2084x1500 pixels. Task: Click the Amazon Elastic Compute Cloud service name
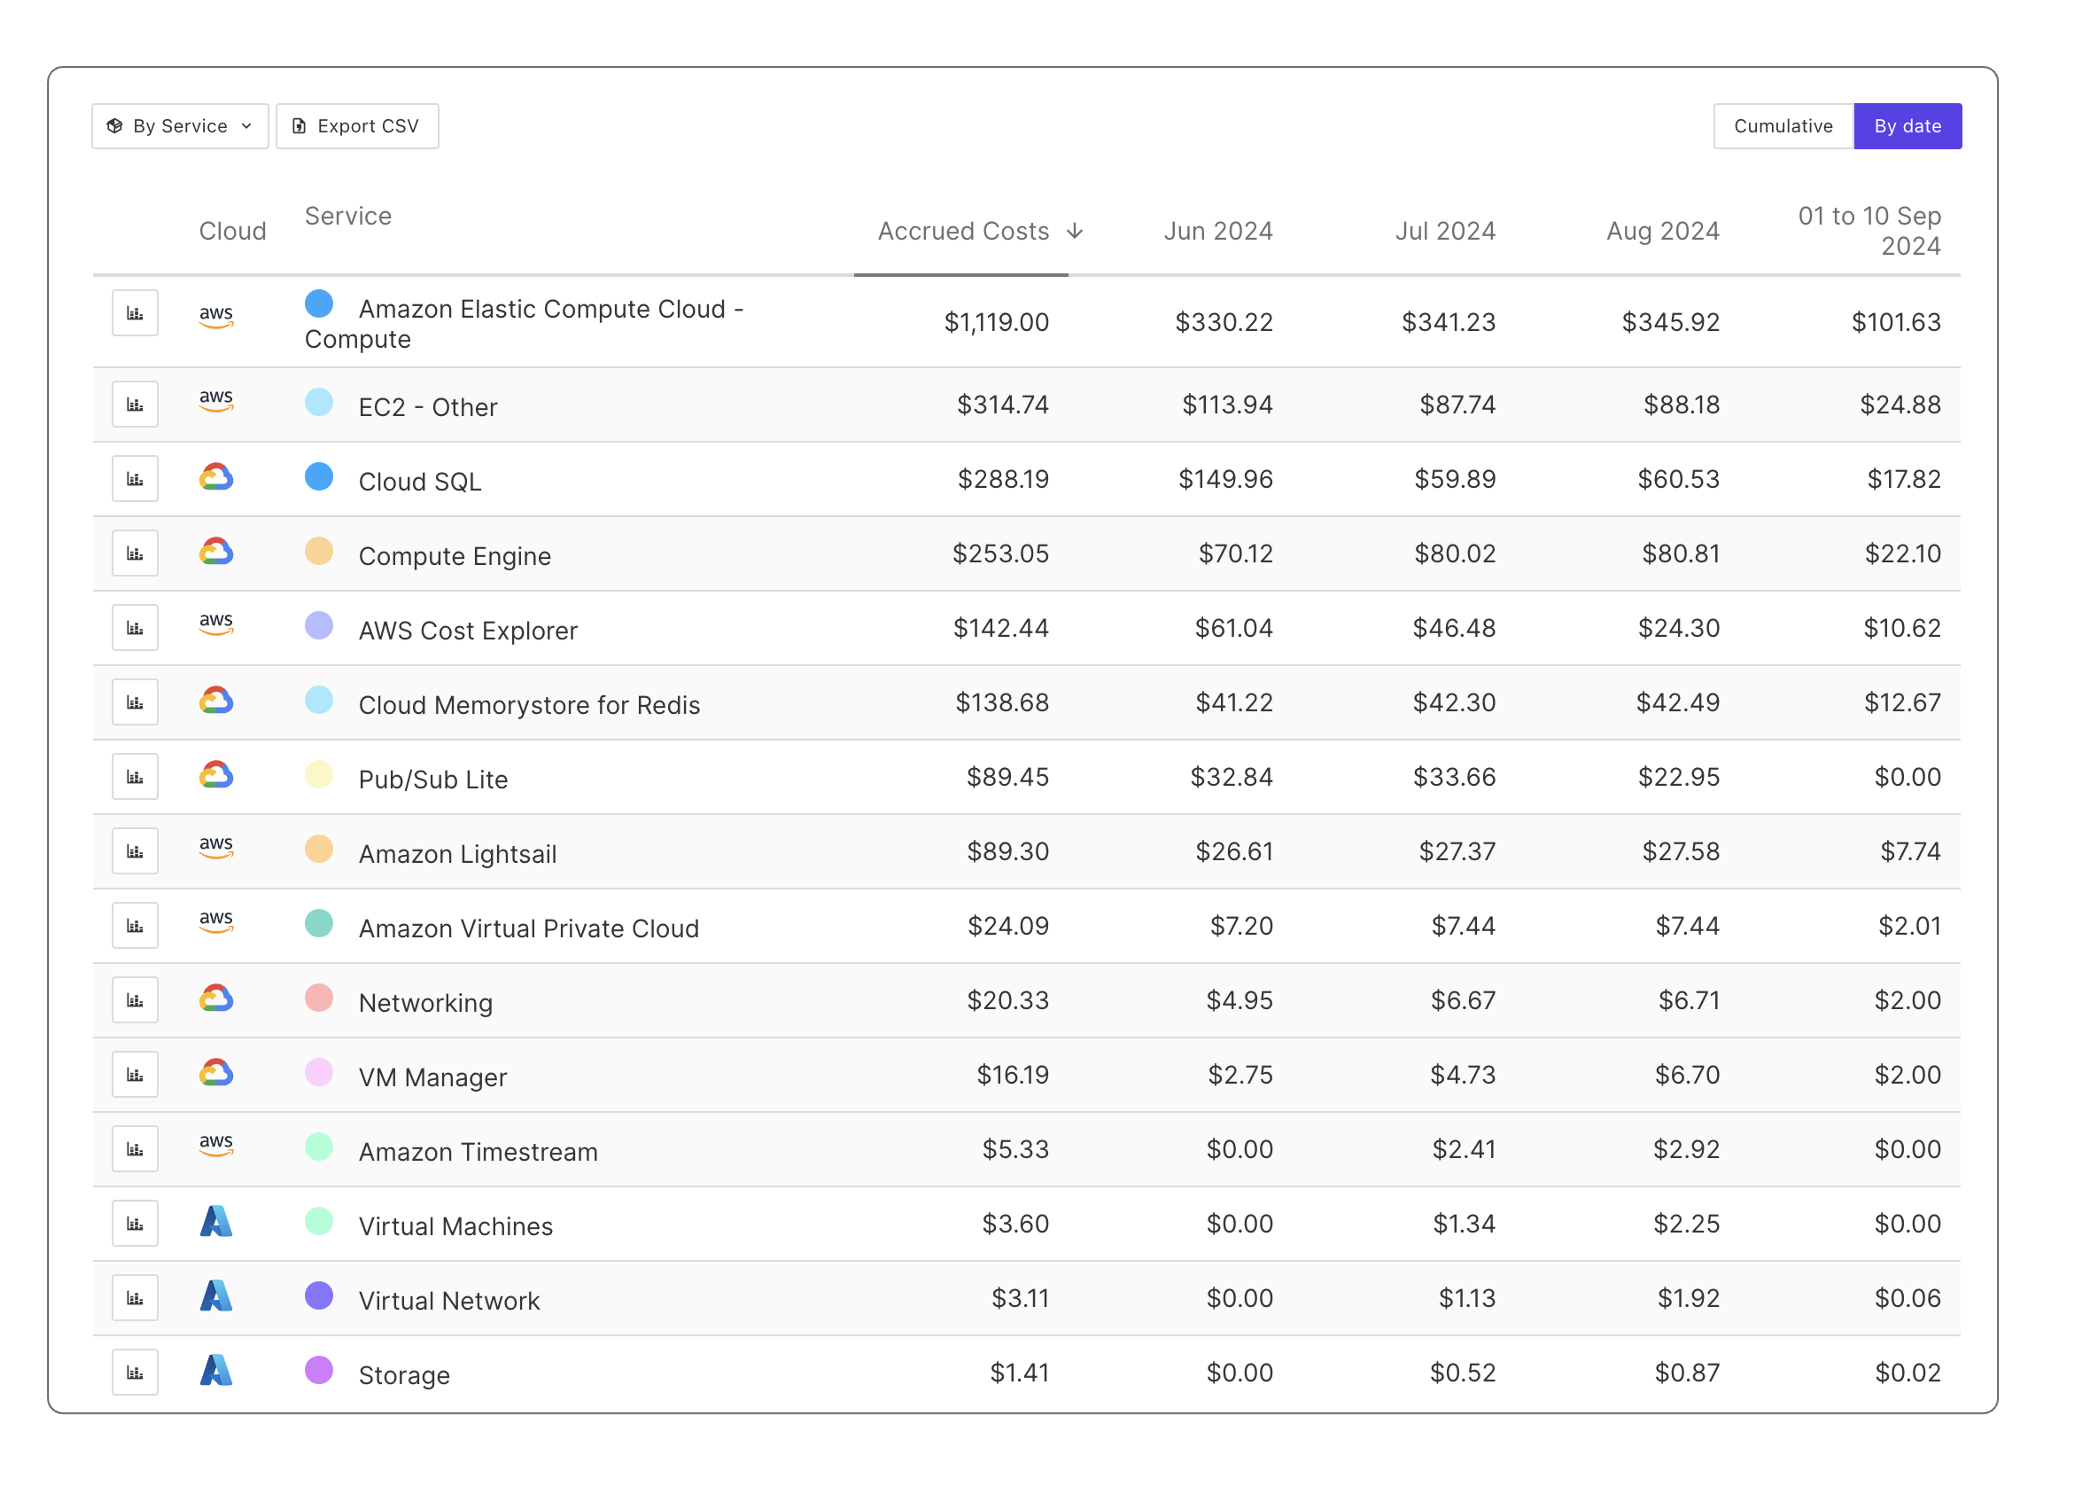[x=525, y=324]
